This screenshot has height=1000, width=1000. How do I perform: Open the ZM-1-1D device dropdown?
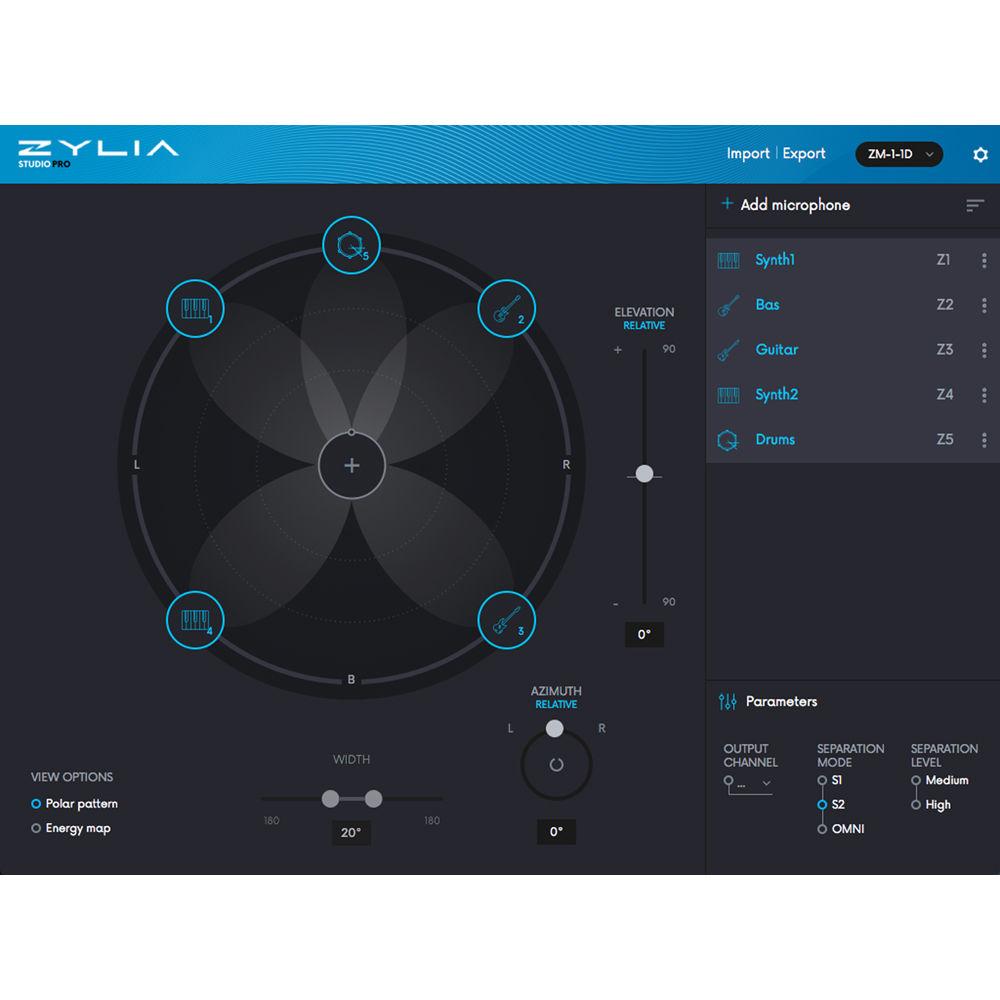click(x=898, y=154)
